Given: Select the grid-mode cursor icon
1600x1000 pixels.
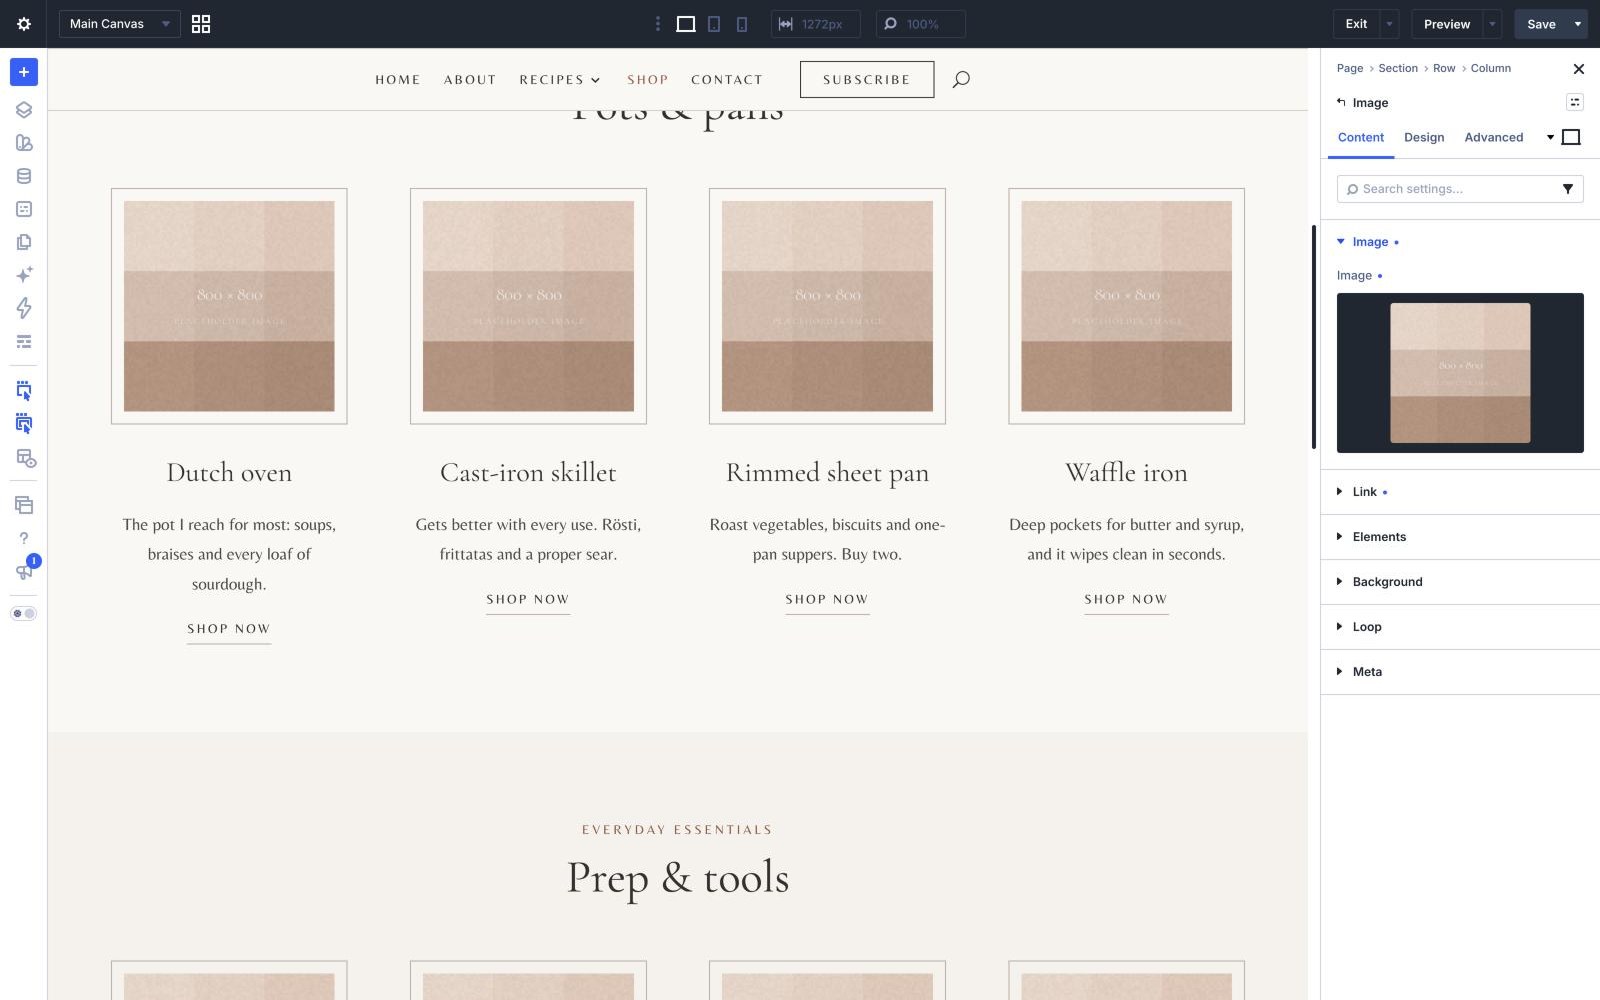Looking at the screenshot, I should [x=24, y=424].
